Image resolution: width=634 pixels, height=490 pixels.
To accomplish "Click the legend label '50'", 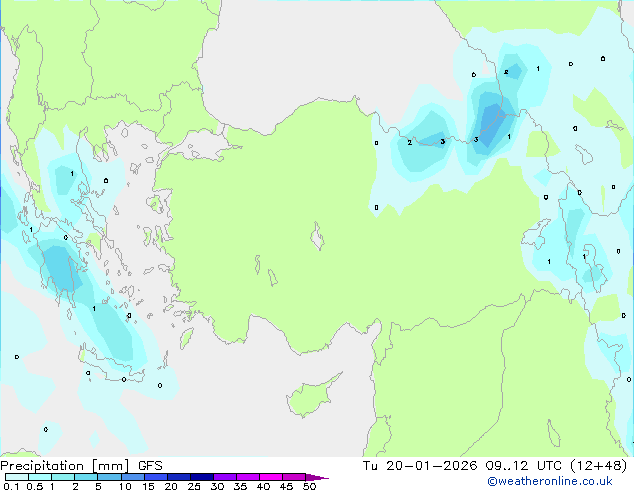I will click(309, 486).
